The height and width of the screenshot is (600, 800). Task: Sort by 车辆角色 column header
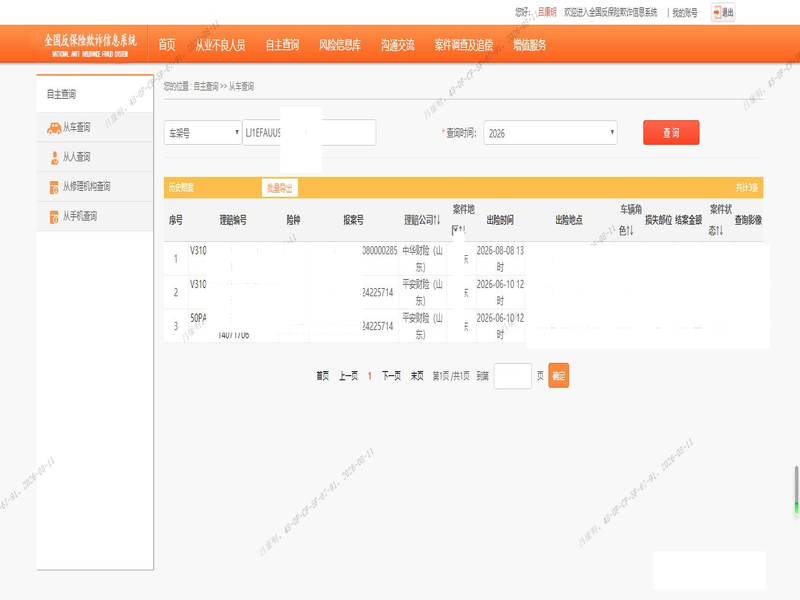coord(631,220)
